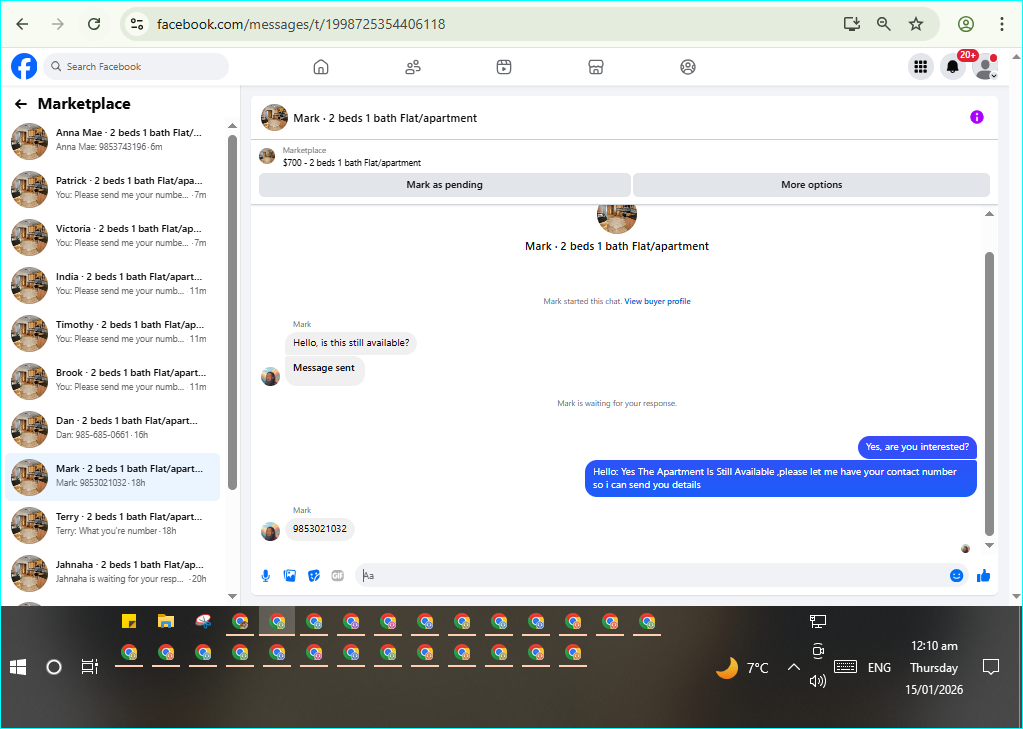Open View buyer profile link
Screen dimensions: 1023x729
(657, 301)
